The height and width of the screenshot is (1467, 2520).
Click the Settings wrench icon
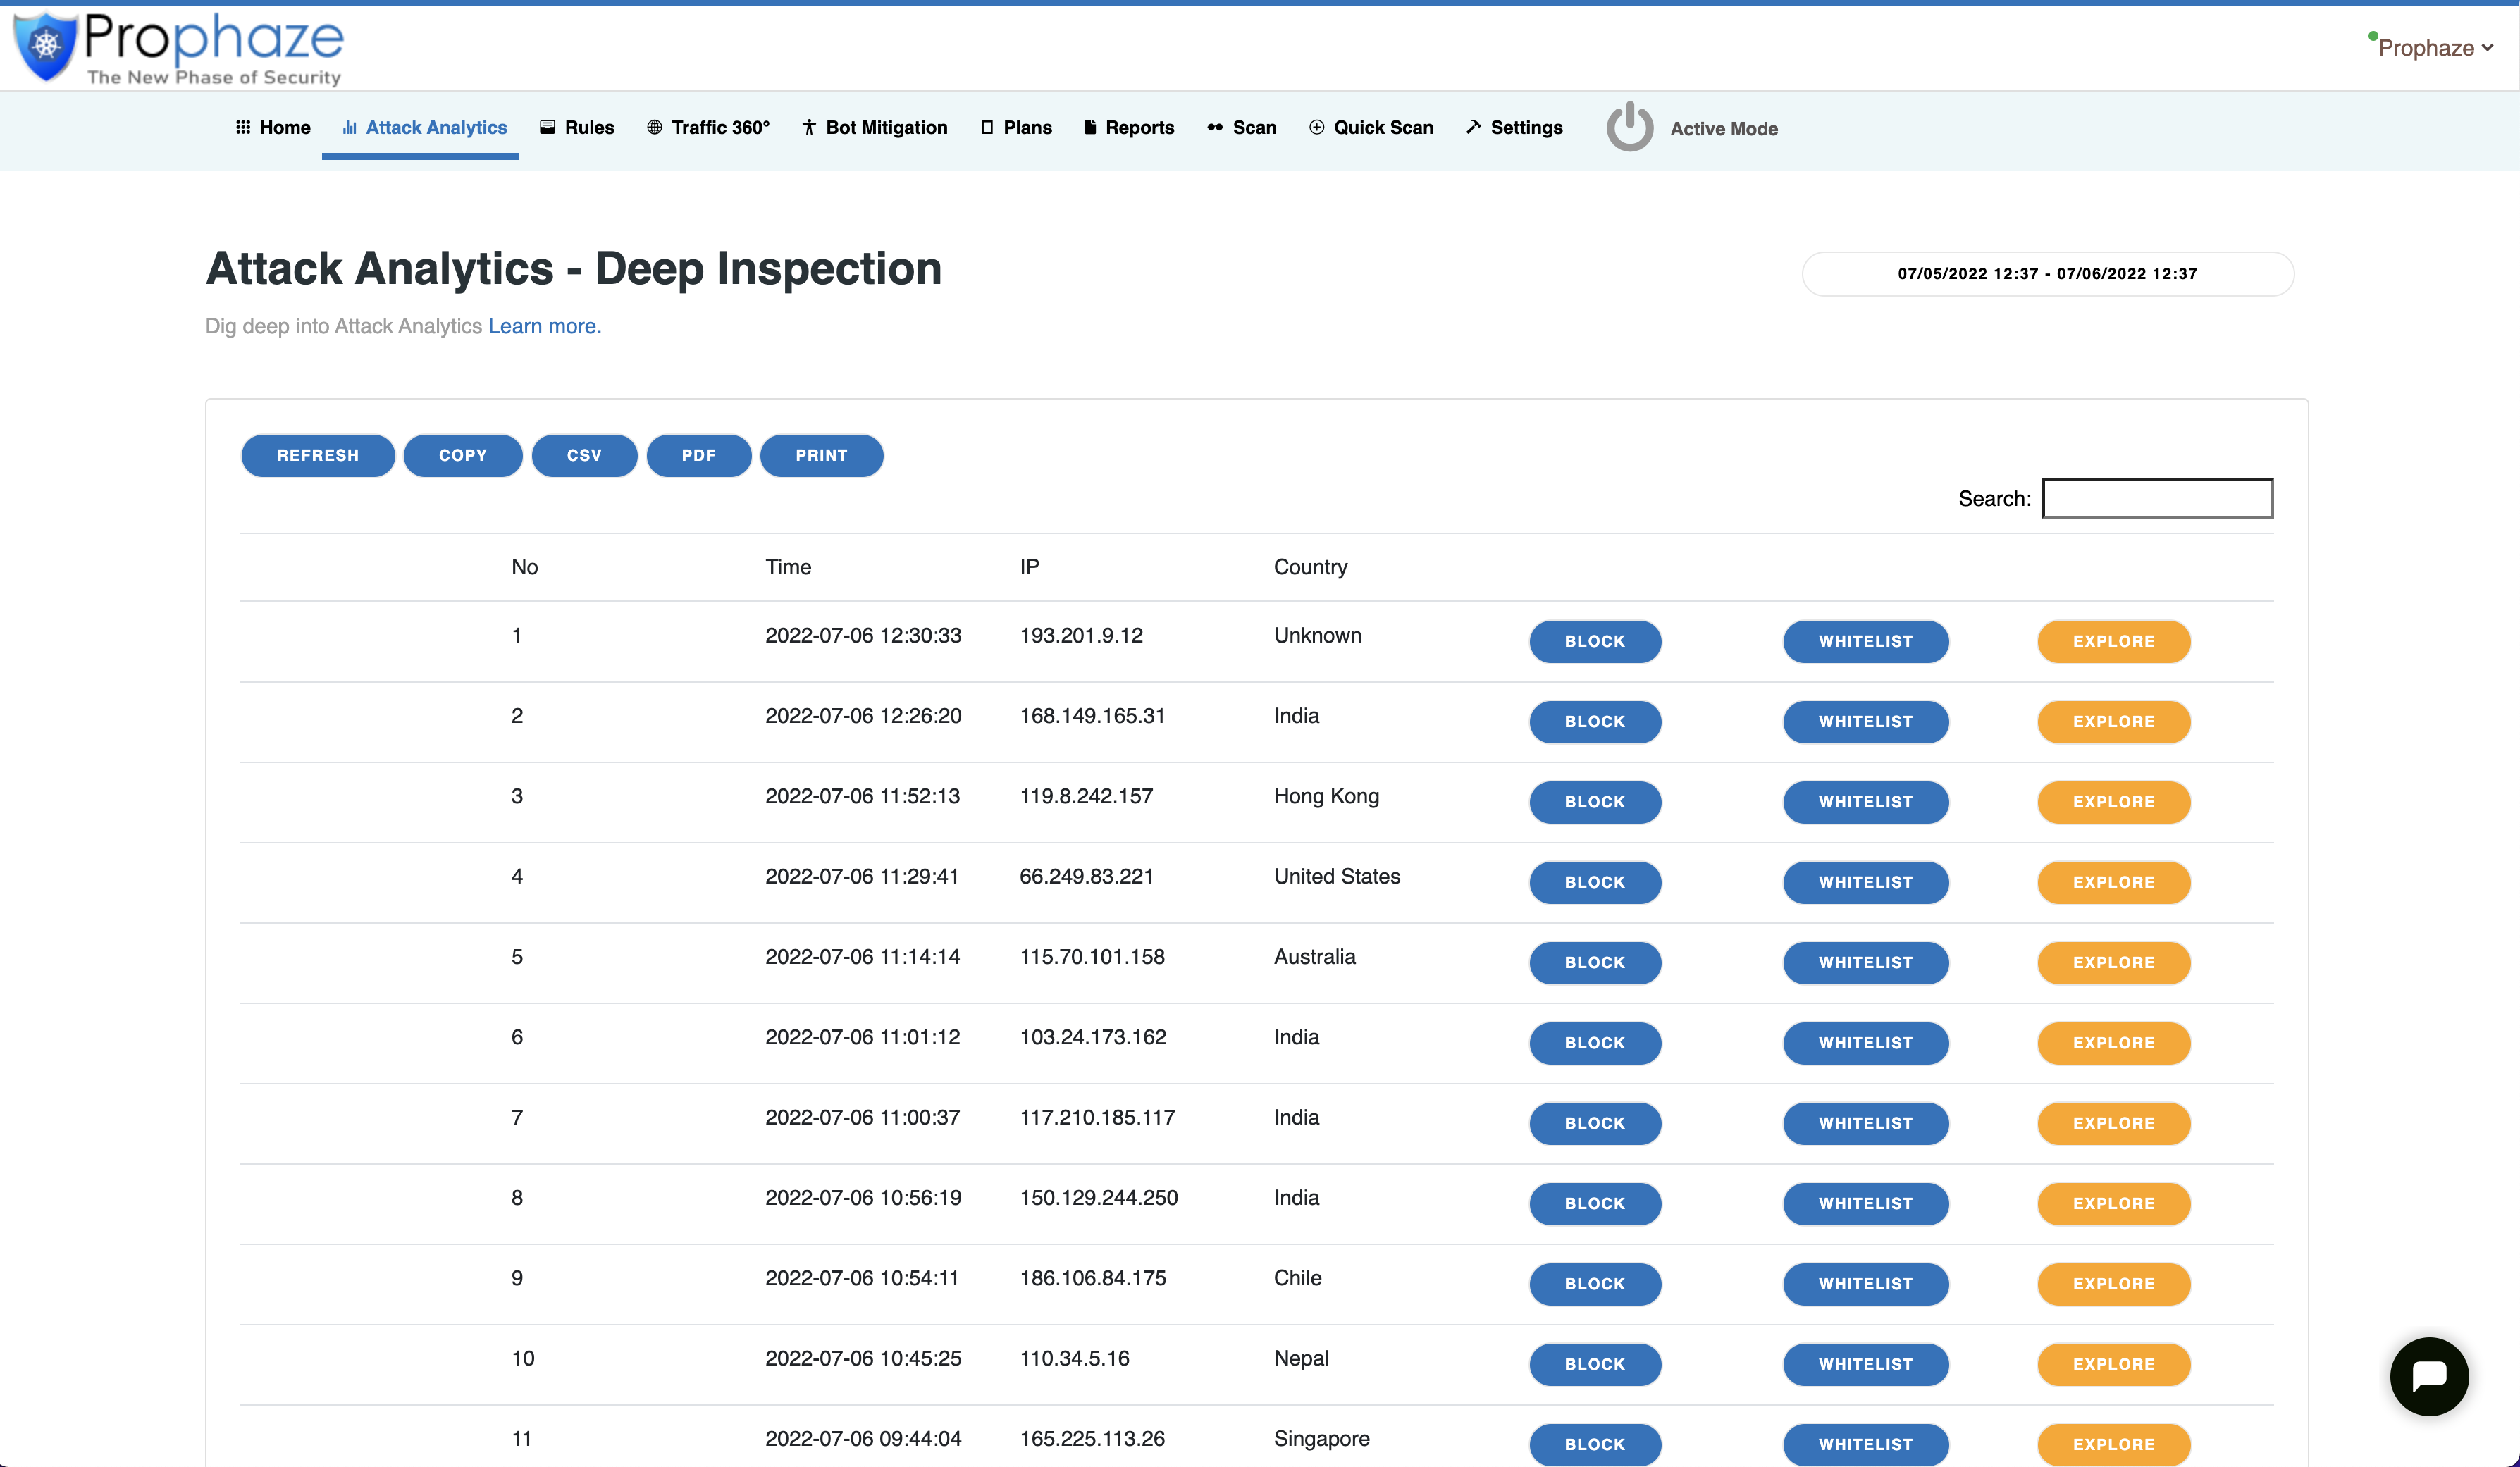pyautogui.click(x=1473, y=127)
